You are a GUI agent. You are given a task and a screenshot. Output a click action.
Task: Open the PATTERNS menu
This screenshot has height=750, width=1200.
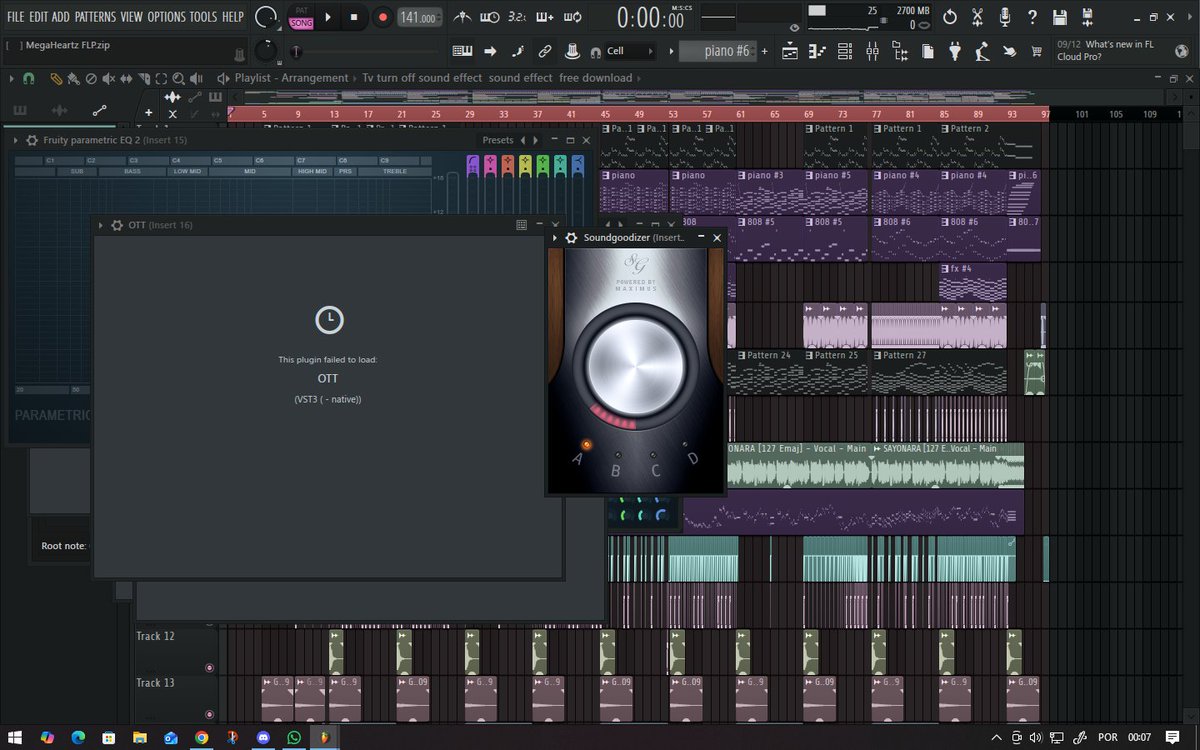tap(95, 17)
